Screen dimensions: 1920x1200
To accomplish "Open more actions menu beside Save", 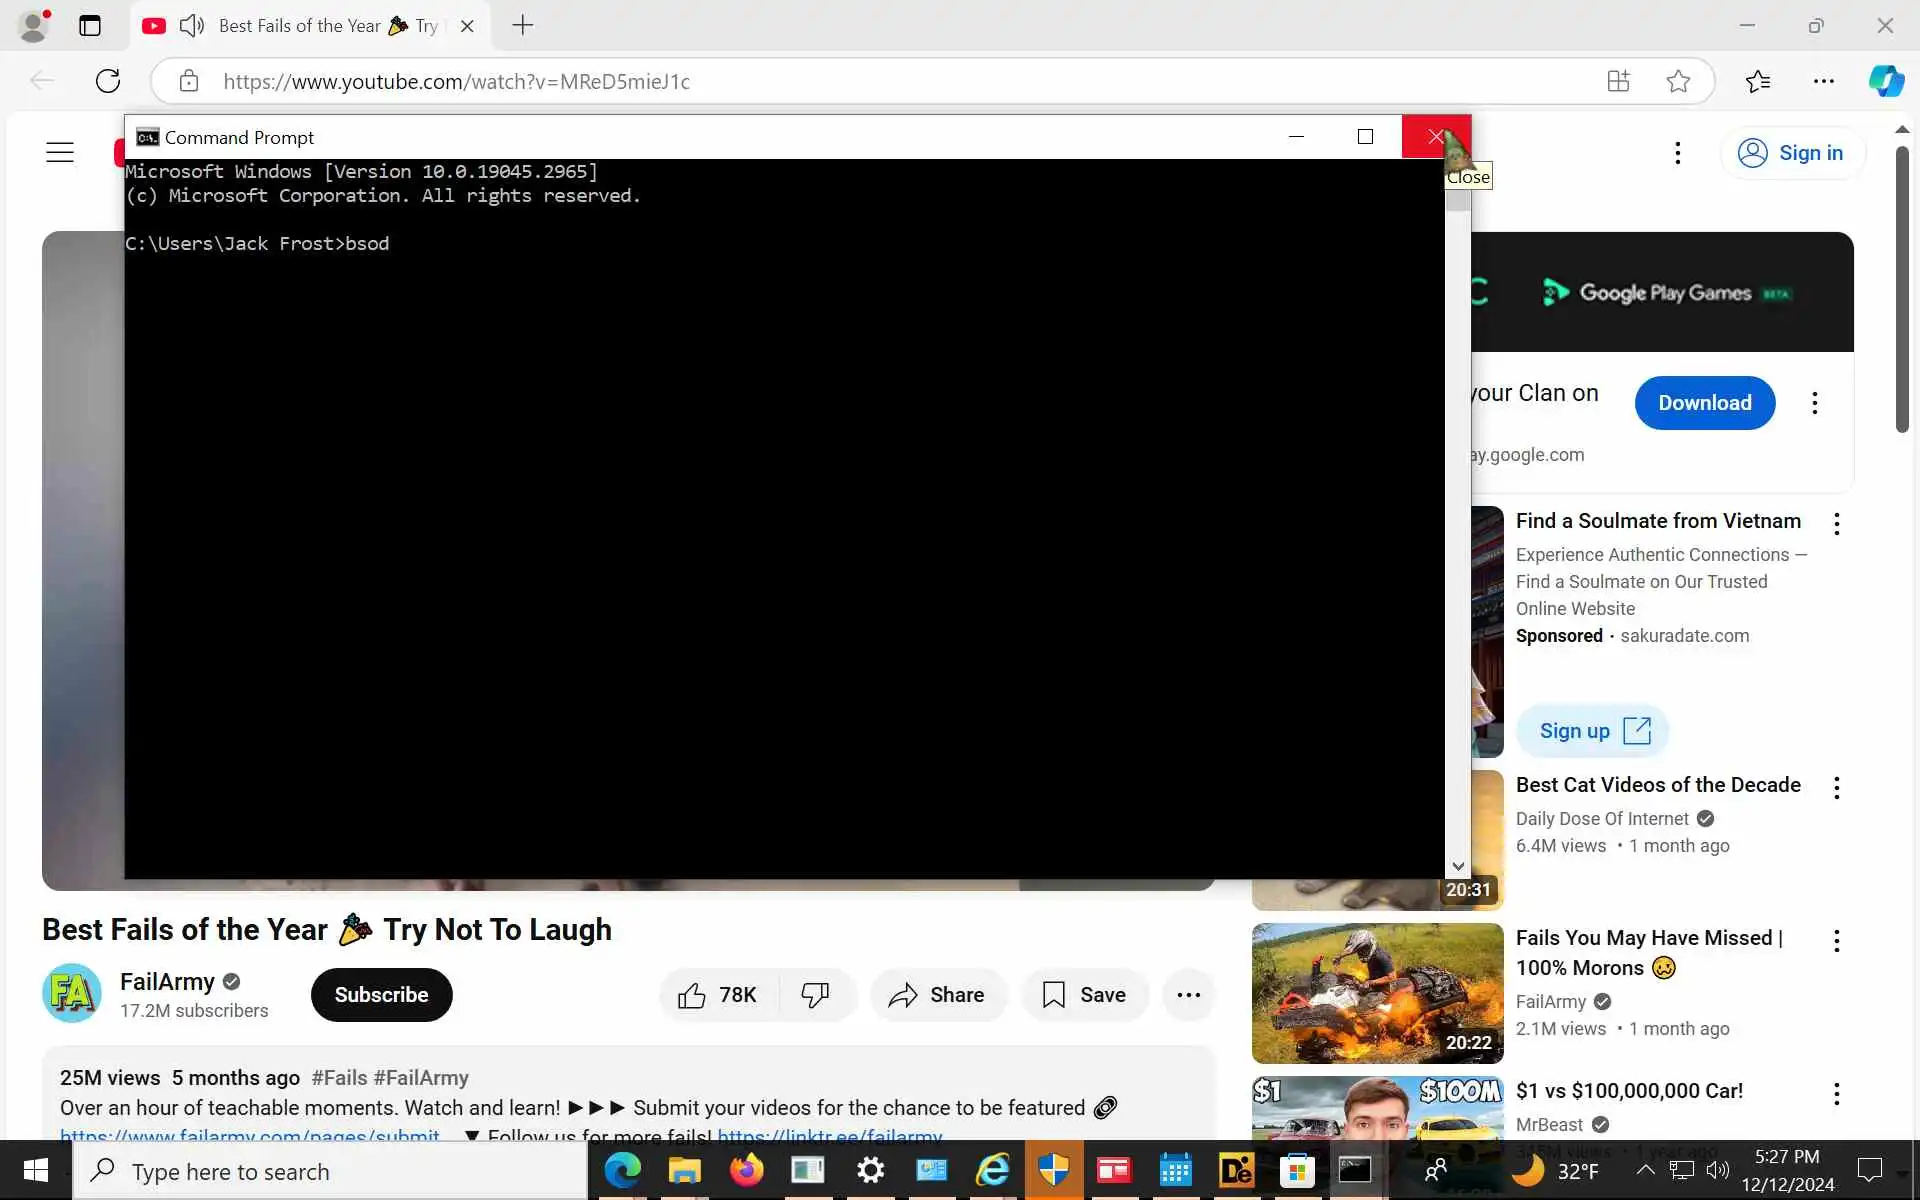I will click(x=1188, y=995).
